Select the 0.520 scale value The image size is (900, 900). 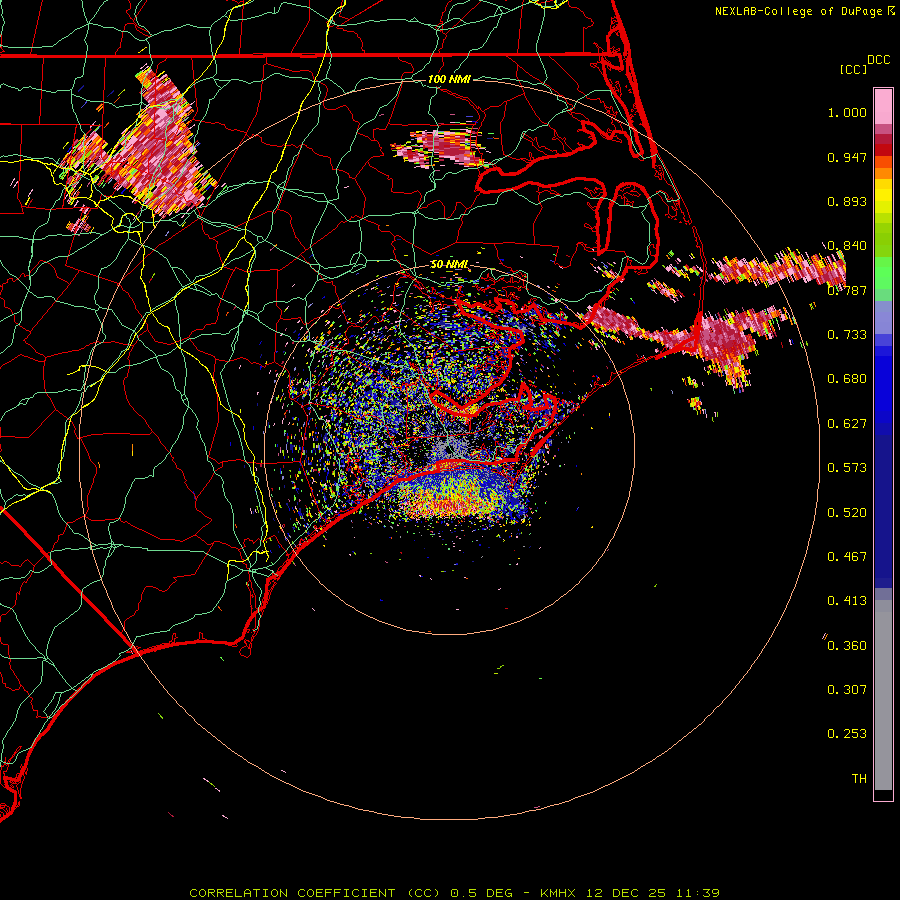pyautogui.click(x=847, y=513)
